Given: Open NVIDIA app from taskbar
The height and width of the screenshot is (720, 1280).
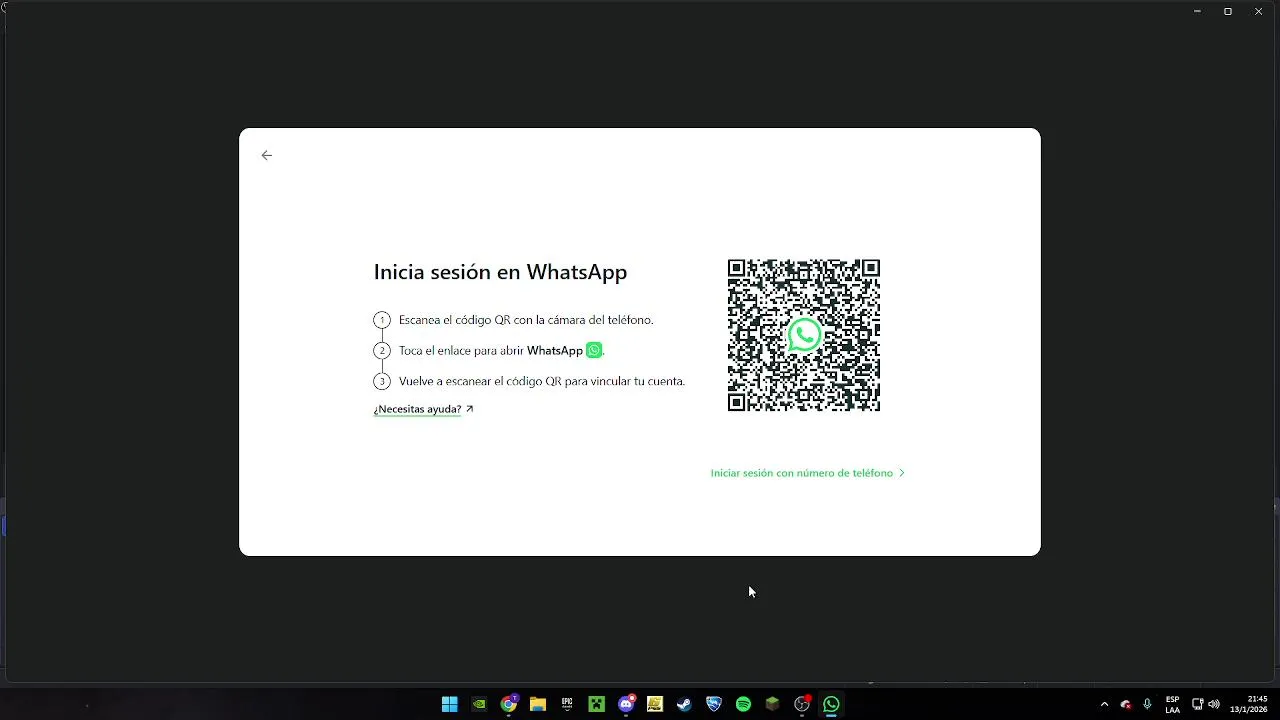Looking at the screenshot, I should pos(479,704).
